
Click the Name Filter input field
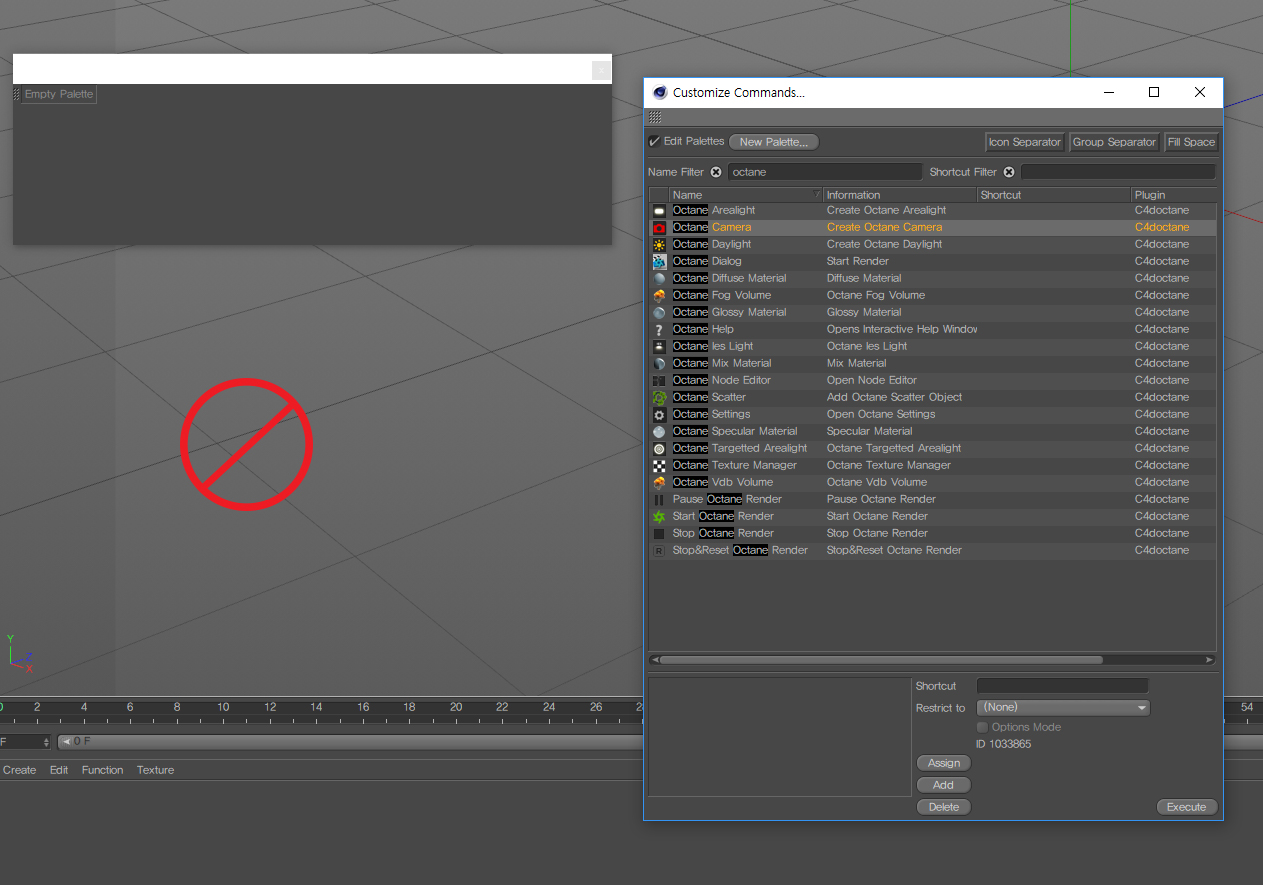point(825,172)
